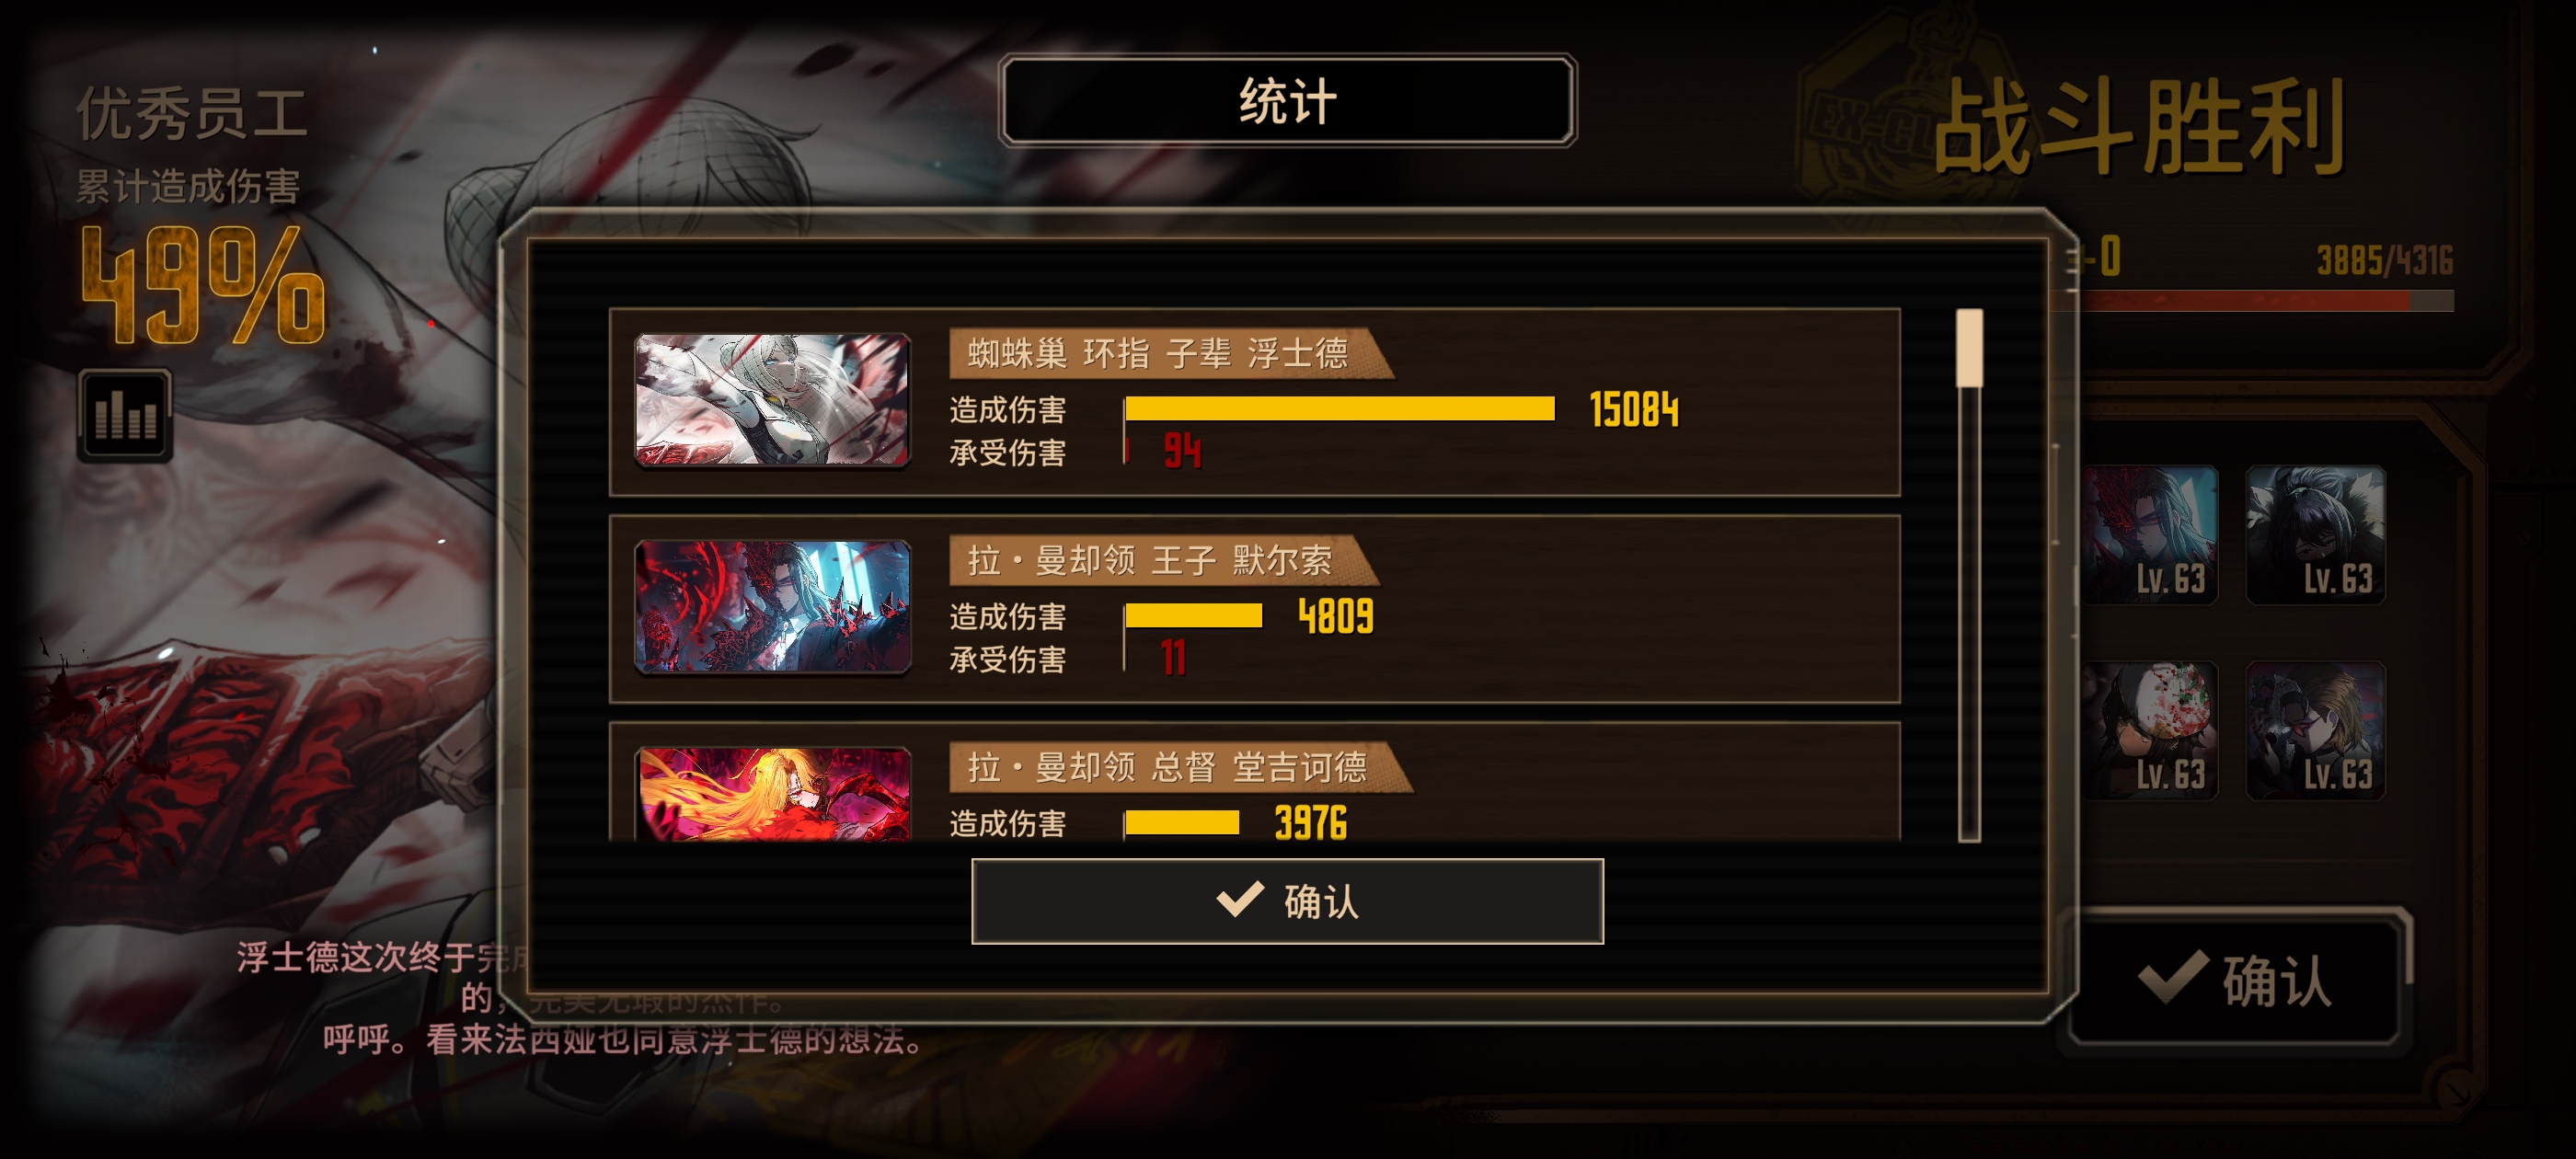Viewport: 2576px width, 1159px height.
Task: Click the 拉·曼却领 总督 堂吉诃德 name label
Action: pos(1167,767)
